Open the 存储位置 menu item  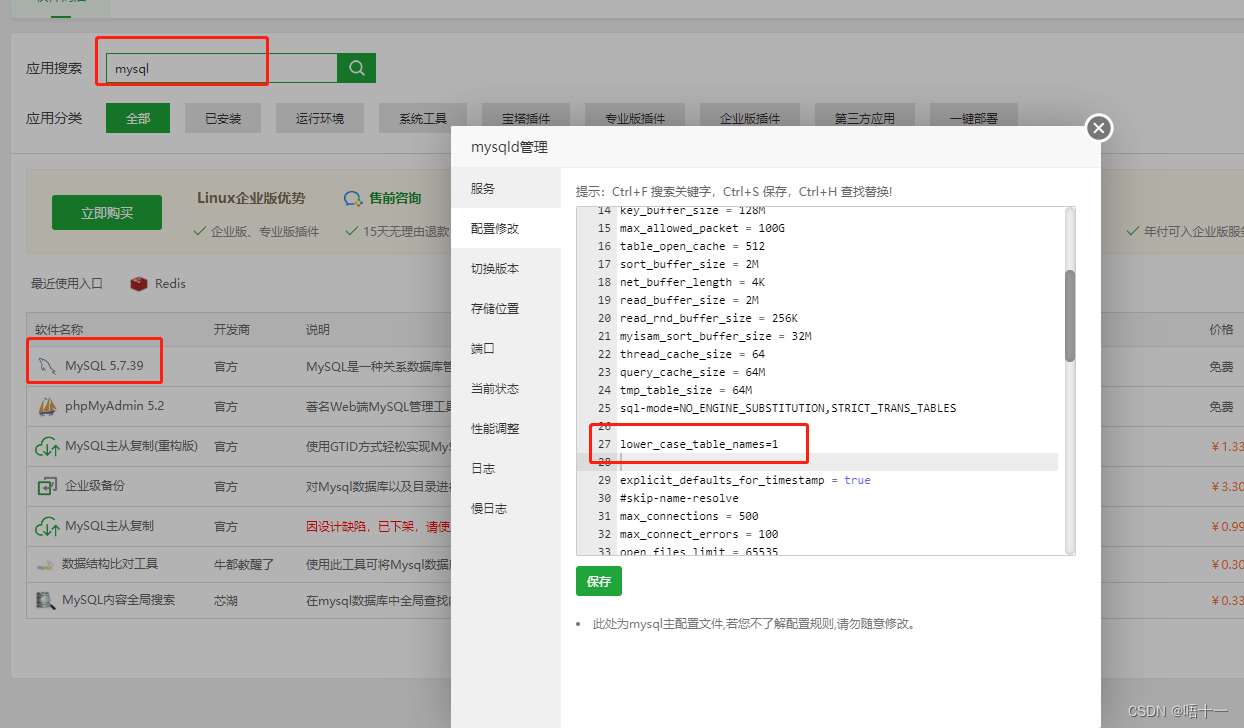tap(506, 308)
